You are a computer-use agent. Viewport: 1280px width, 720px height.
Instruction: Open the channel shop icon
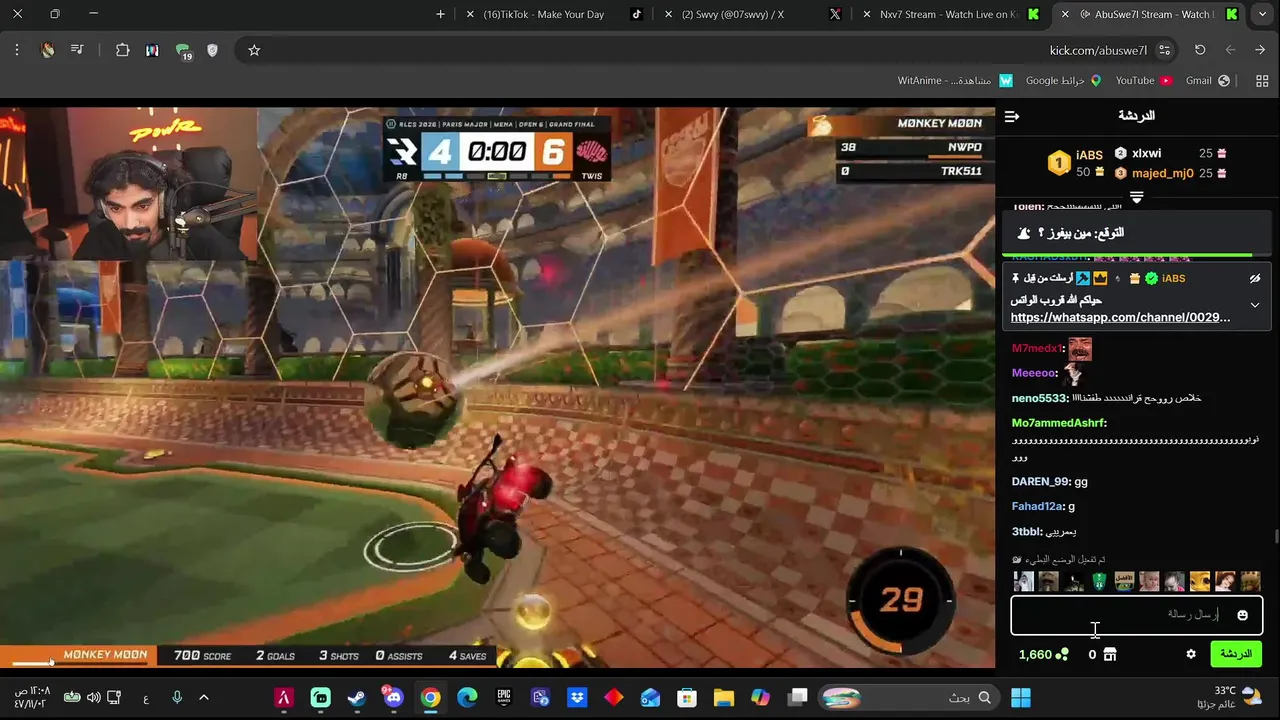click(1109, 654)
